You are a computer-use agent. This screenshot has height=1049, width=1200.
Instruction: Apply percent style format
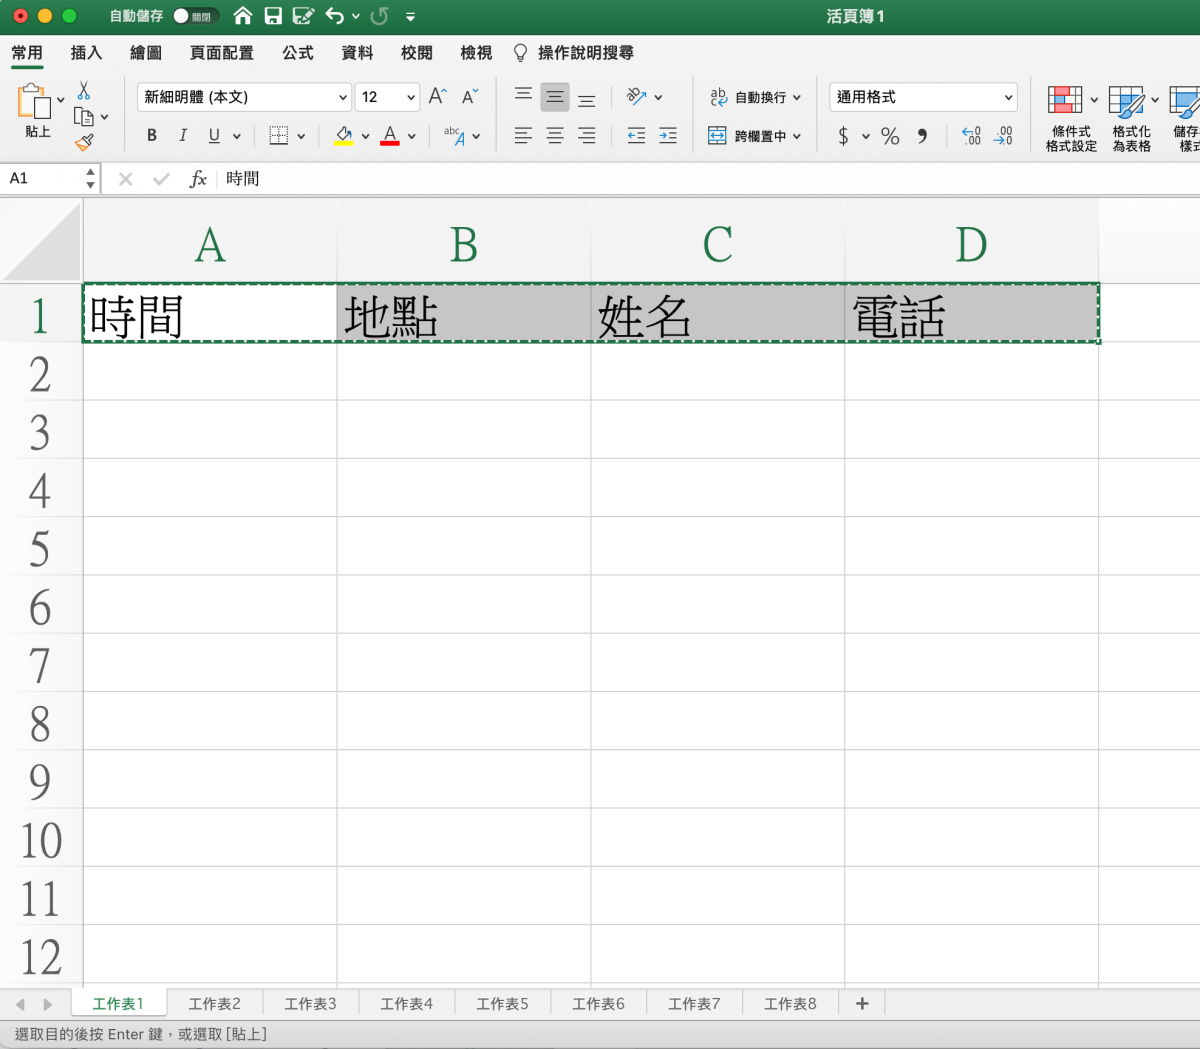click(x=890, y=136)
